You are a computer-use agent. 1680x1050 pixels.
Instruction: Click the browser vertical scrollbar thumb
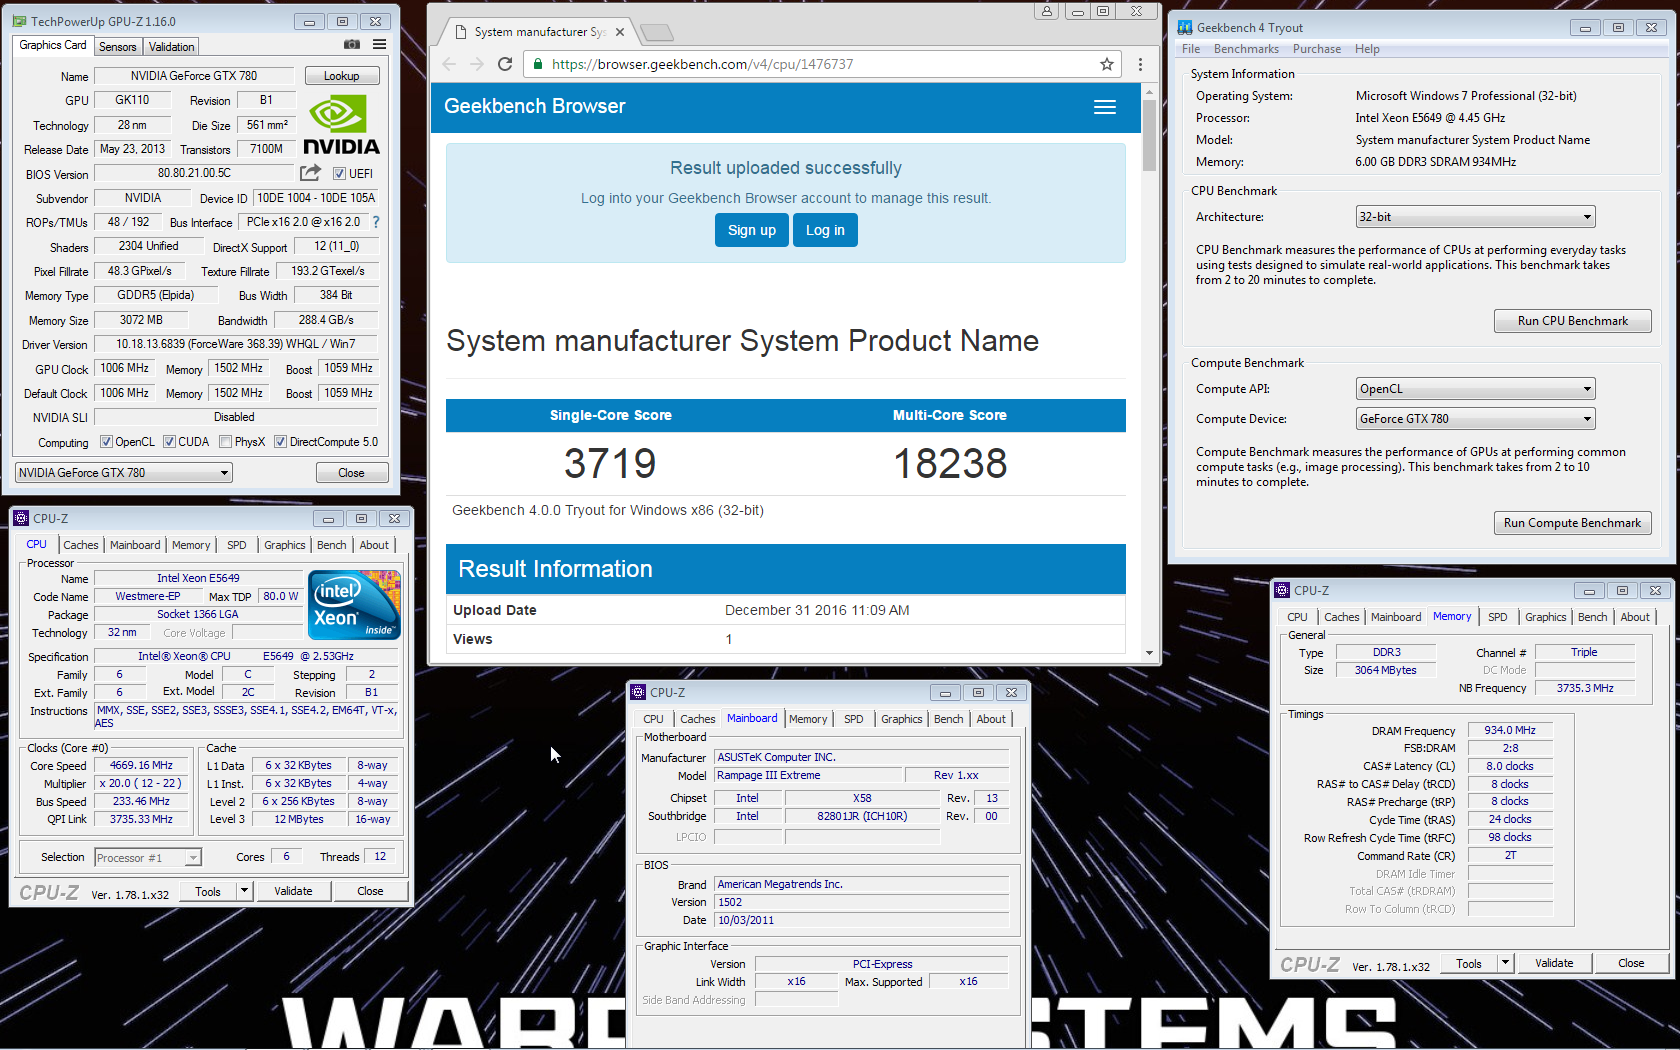coord(1149,135)
